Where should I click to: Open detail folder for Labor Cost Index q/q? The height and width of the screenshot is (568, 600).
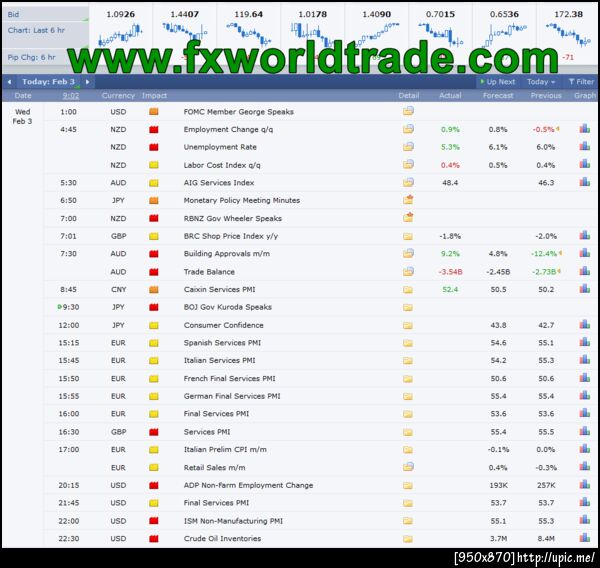408,165
